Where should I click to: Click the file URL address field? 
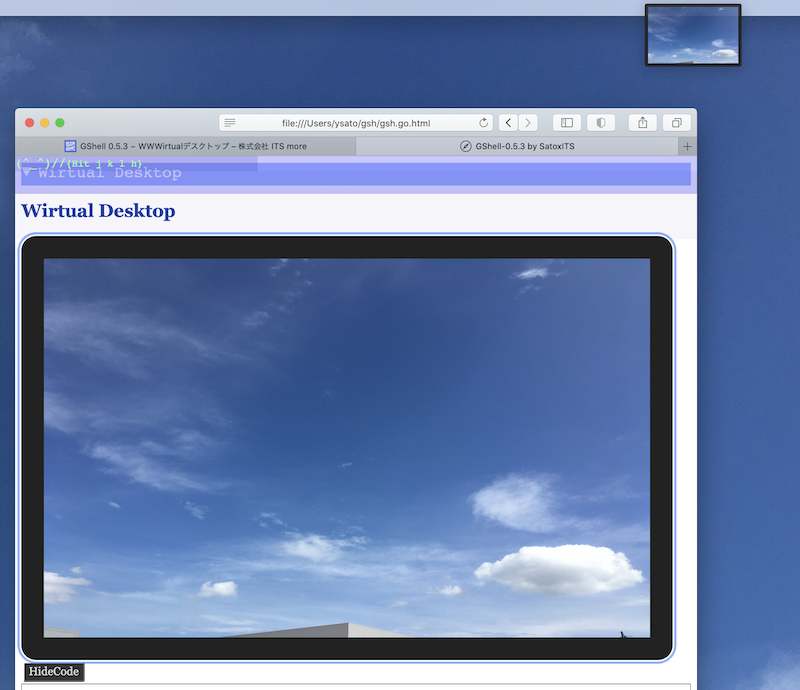(356, 123)
